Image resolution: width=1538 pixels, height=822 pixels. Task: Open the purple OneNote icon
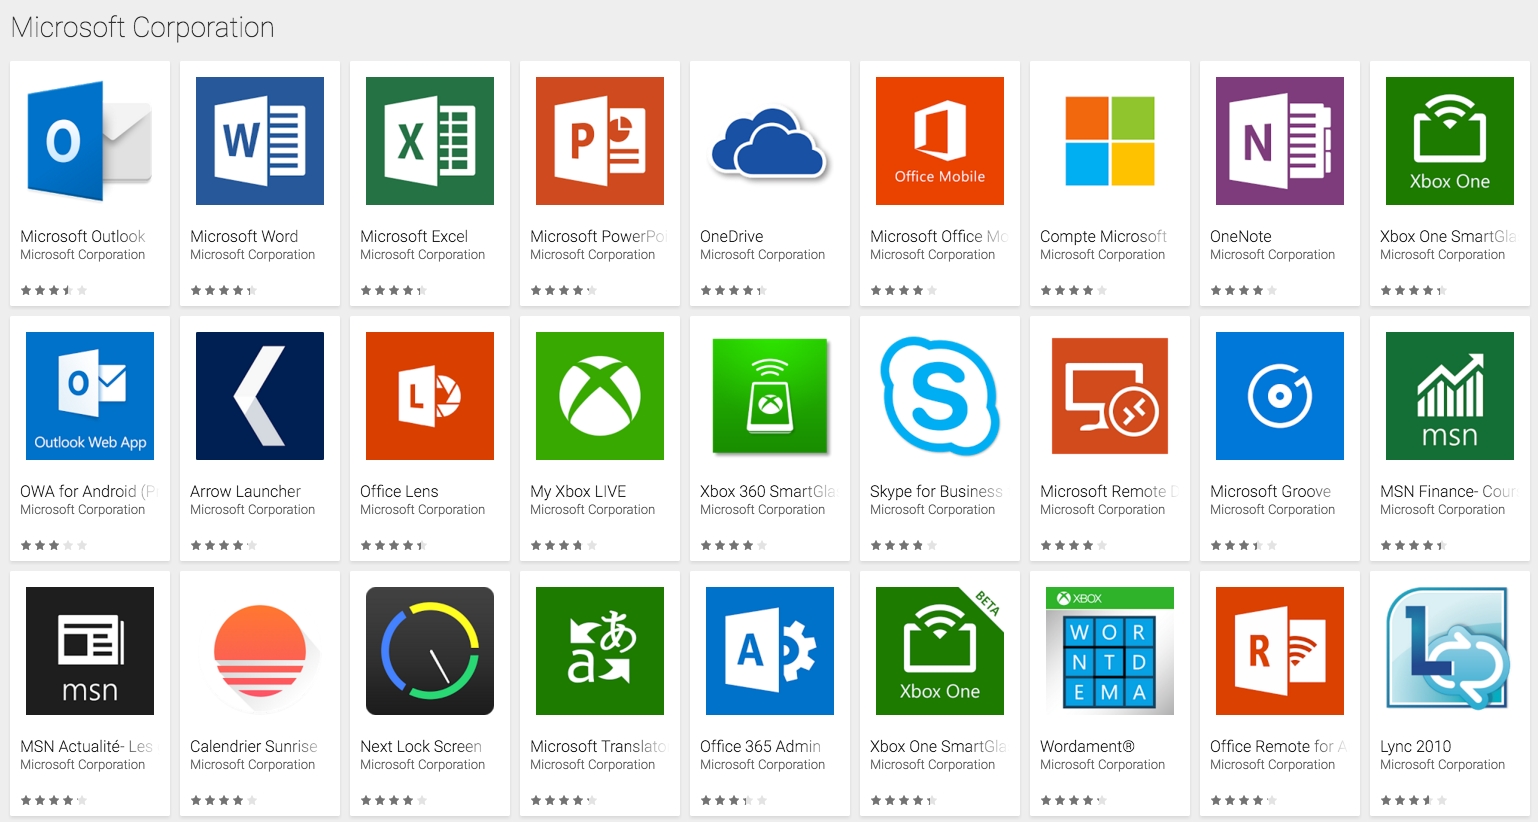click(x=1280, y=141)
